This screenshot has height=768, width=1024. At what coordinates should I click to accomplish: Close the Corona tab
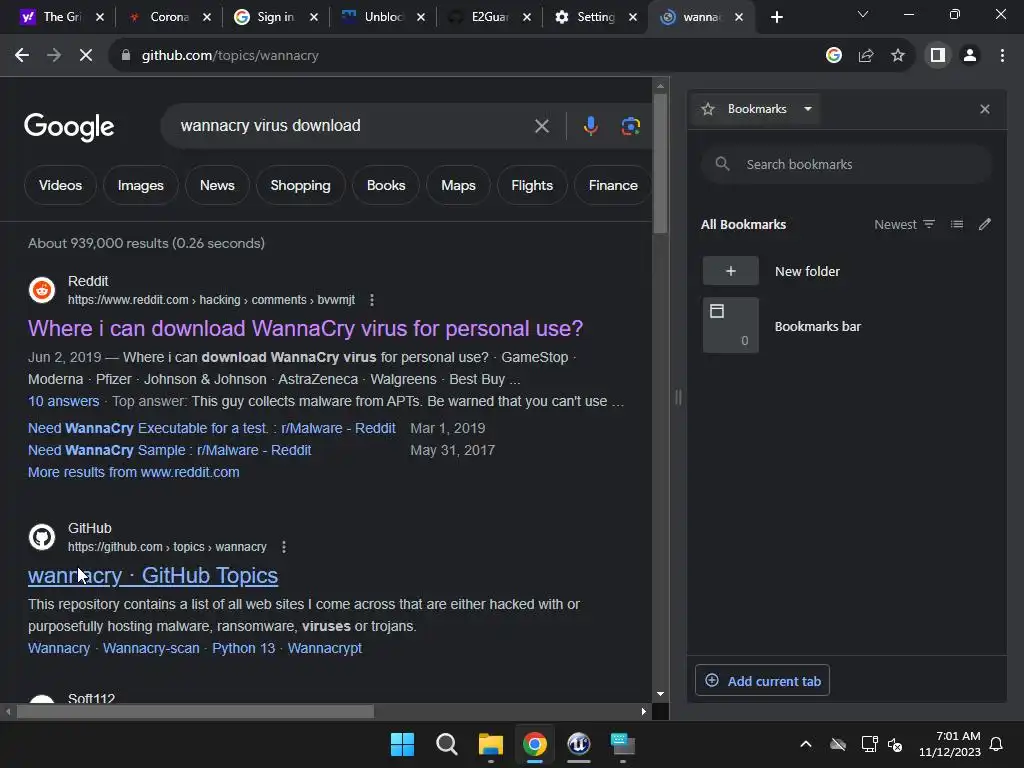[x=207, y=18]
